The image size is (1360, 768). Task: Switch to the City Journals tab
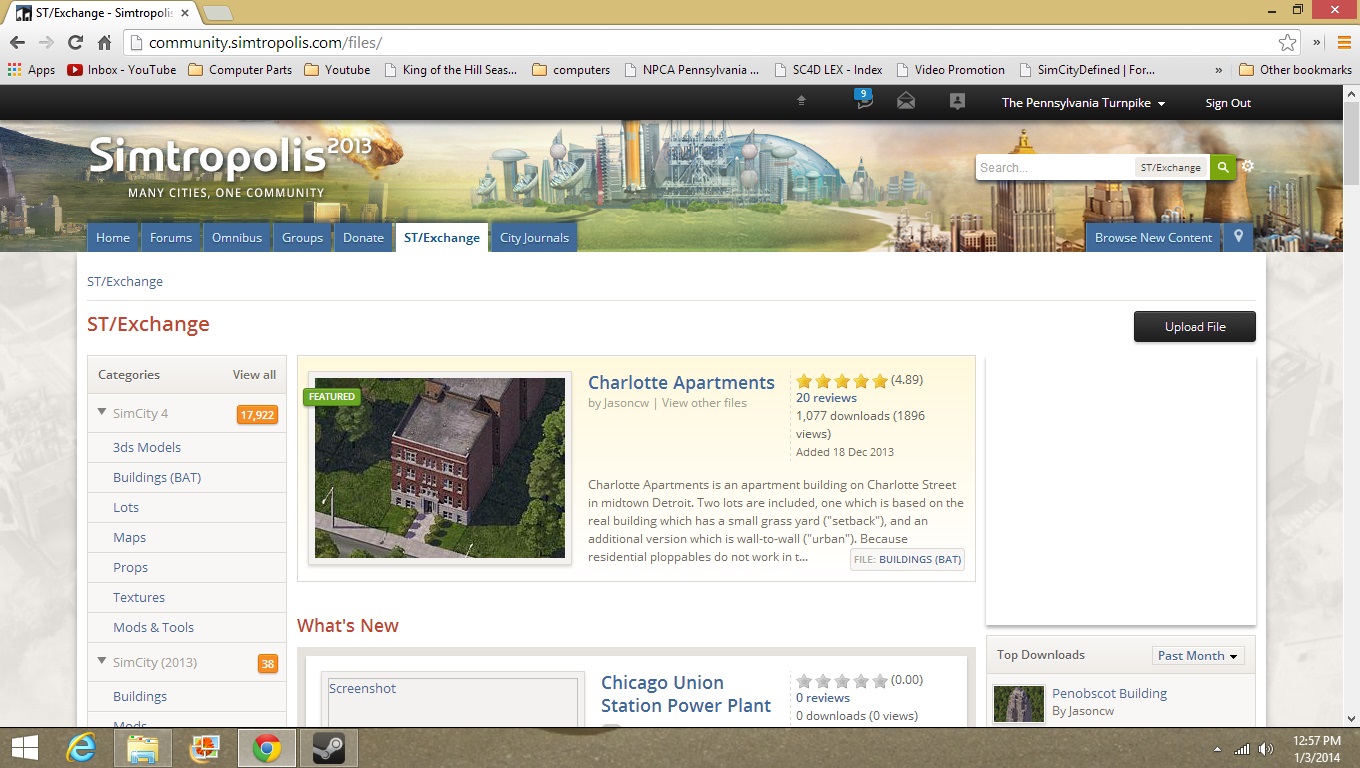[534, 237]
